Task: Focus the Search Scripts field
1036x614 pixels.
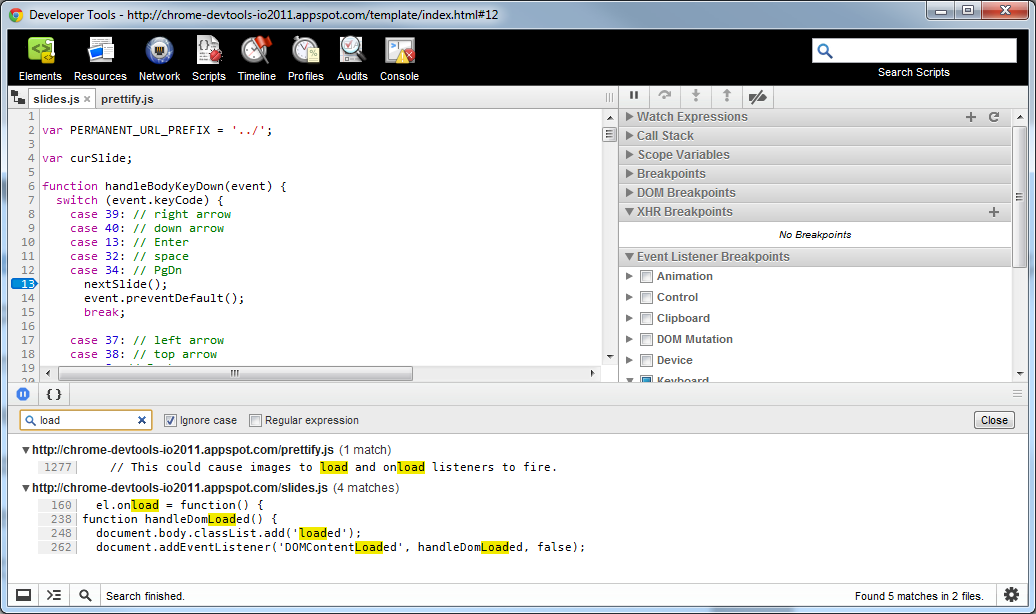Action: point(914,51)
